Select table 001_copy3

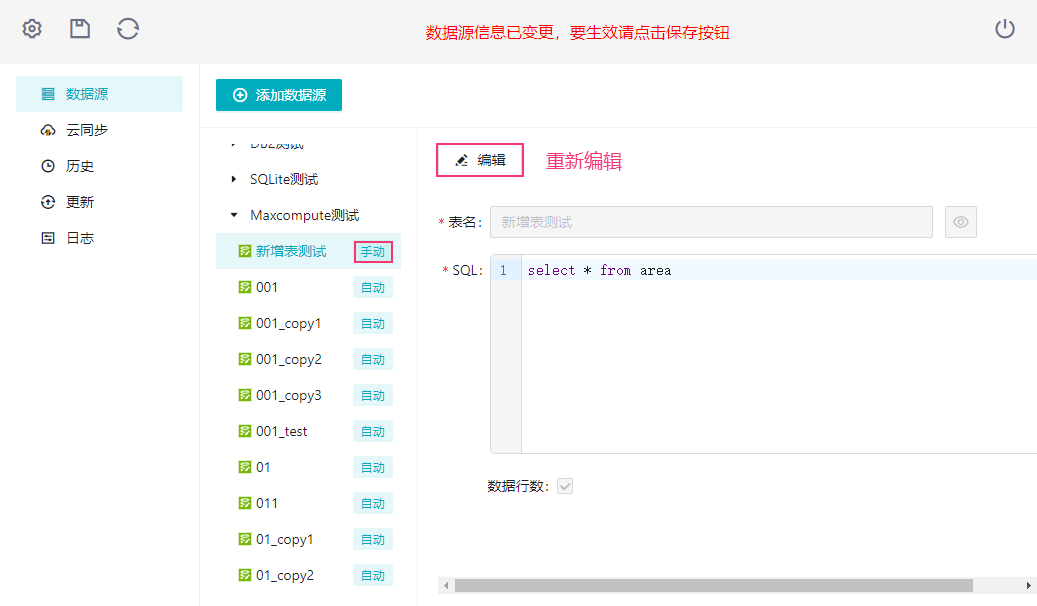tap(288, 395)
